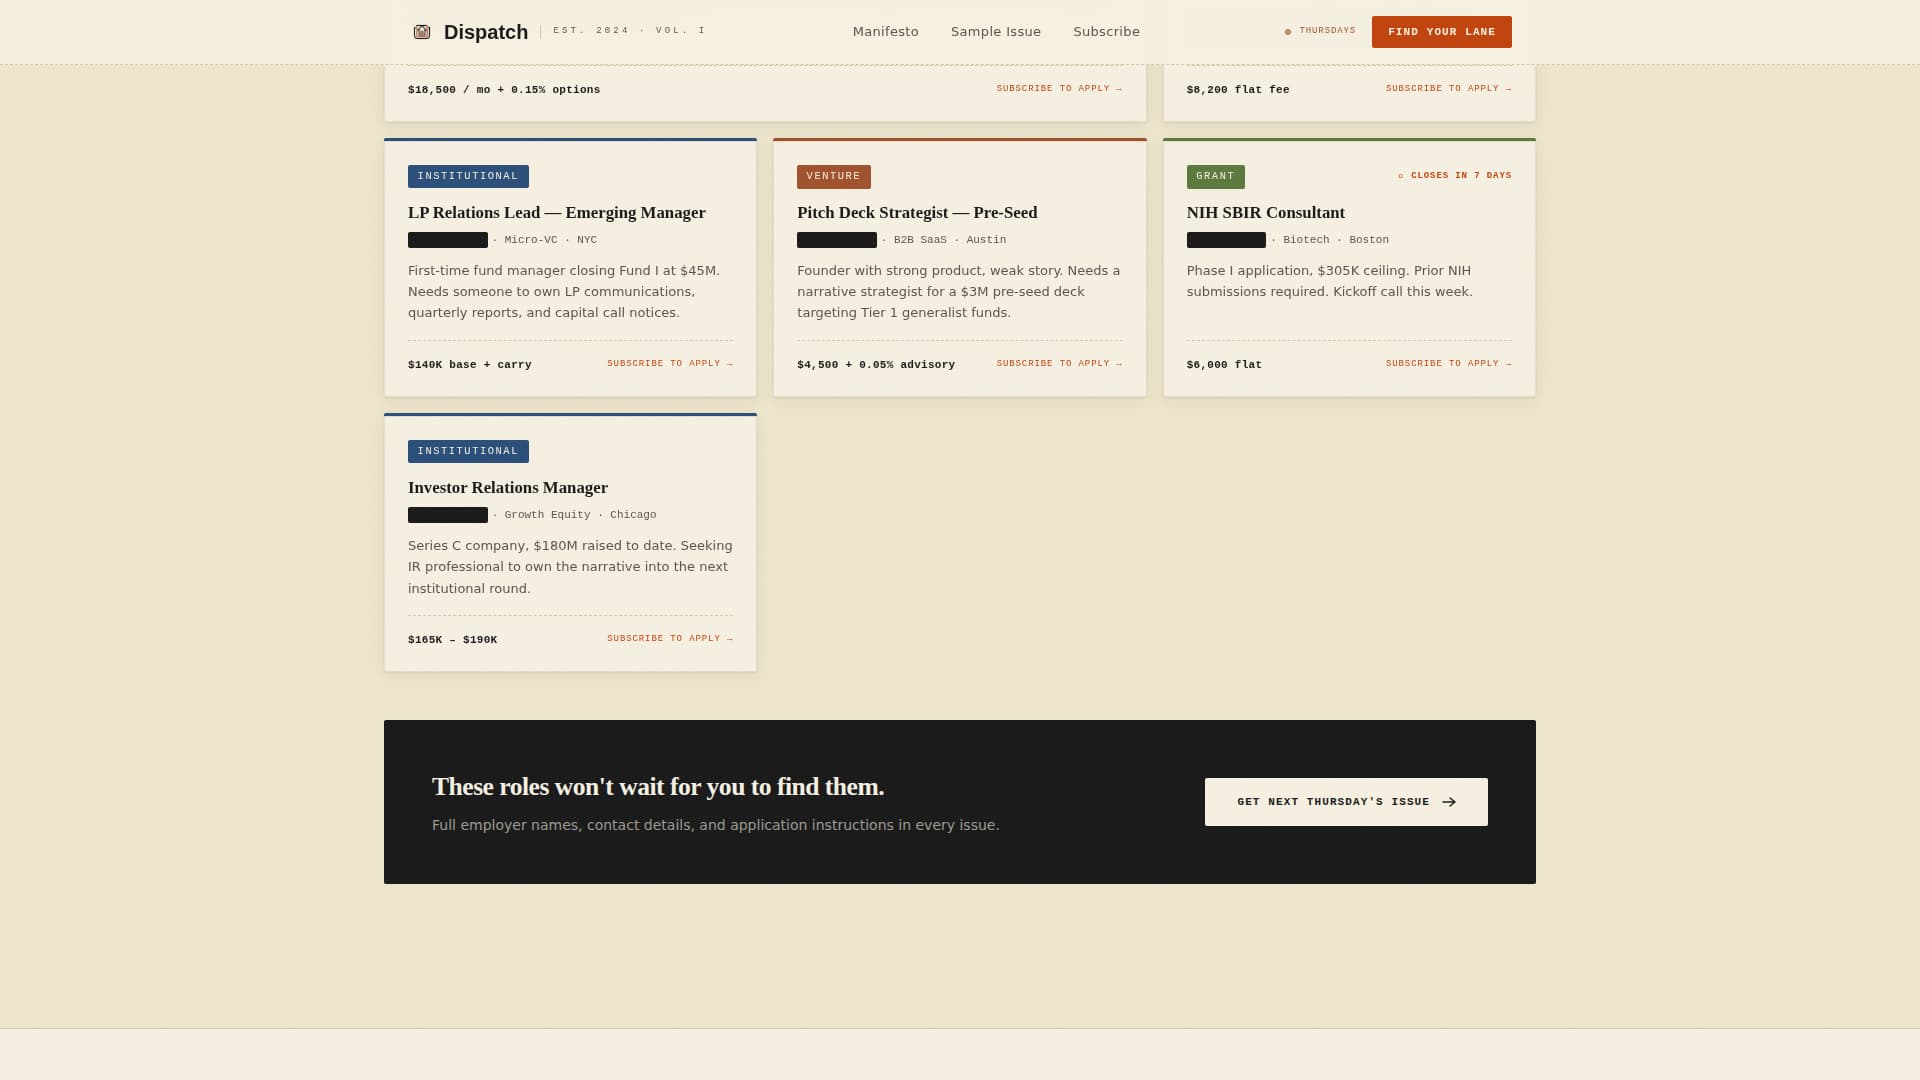Click arrow icon on Get Next Thursday's Issue
The image size is (1920, 1080).
(x=1449, y=802)
